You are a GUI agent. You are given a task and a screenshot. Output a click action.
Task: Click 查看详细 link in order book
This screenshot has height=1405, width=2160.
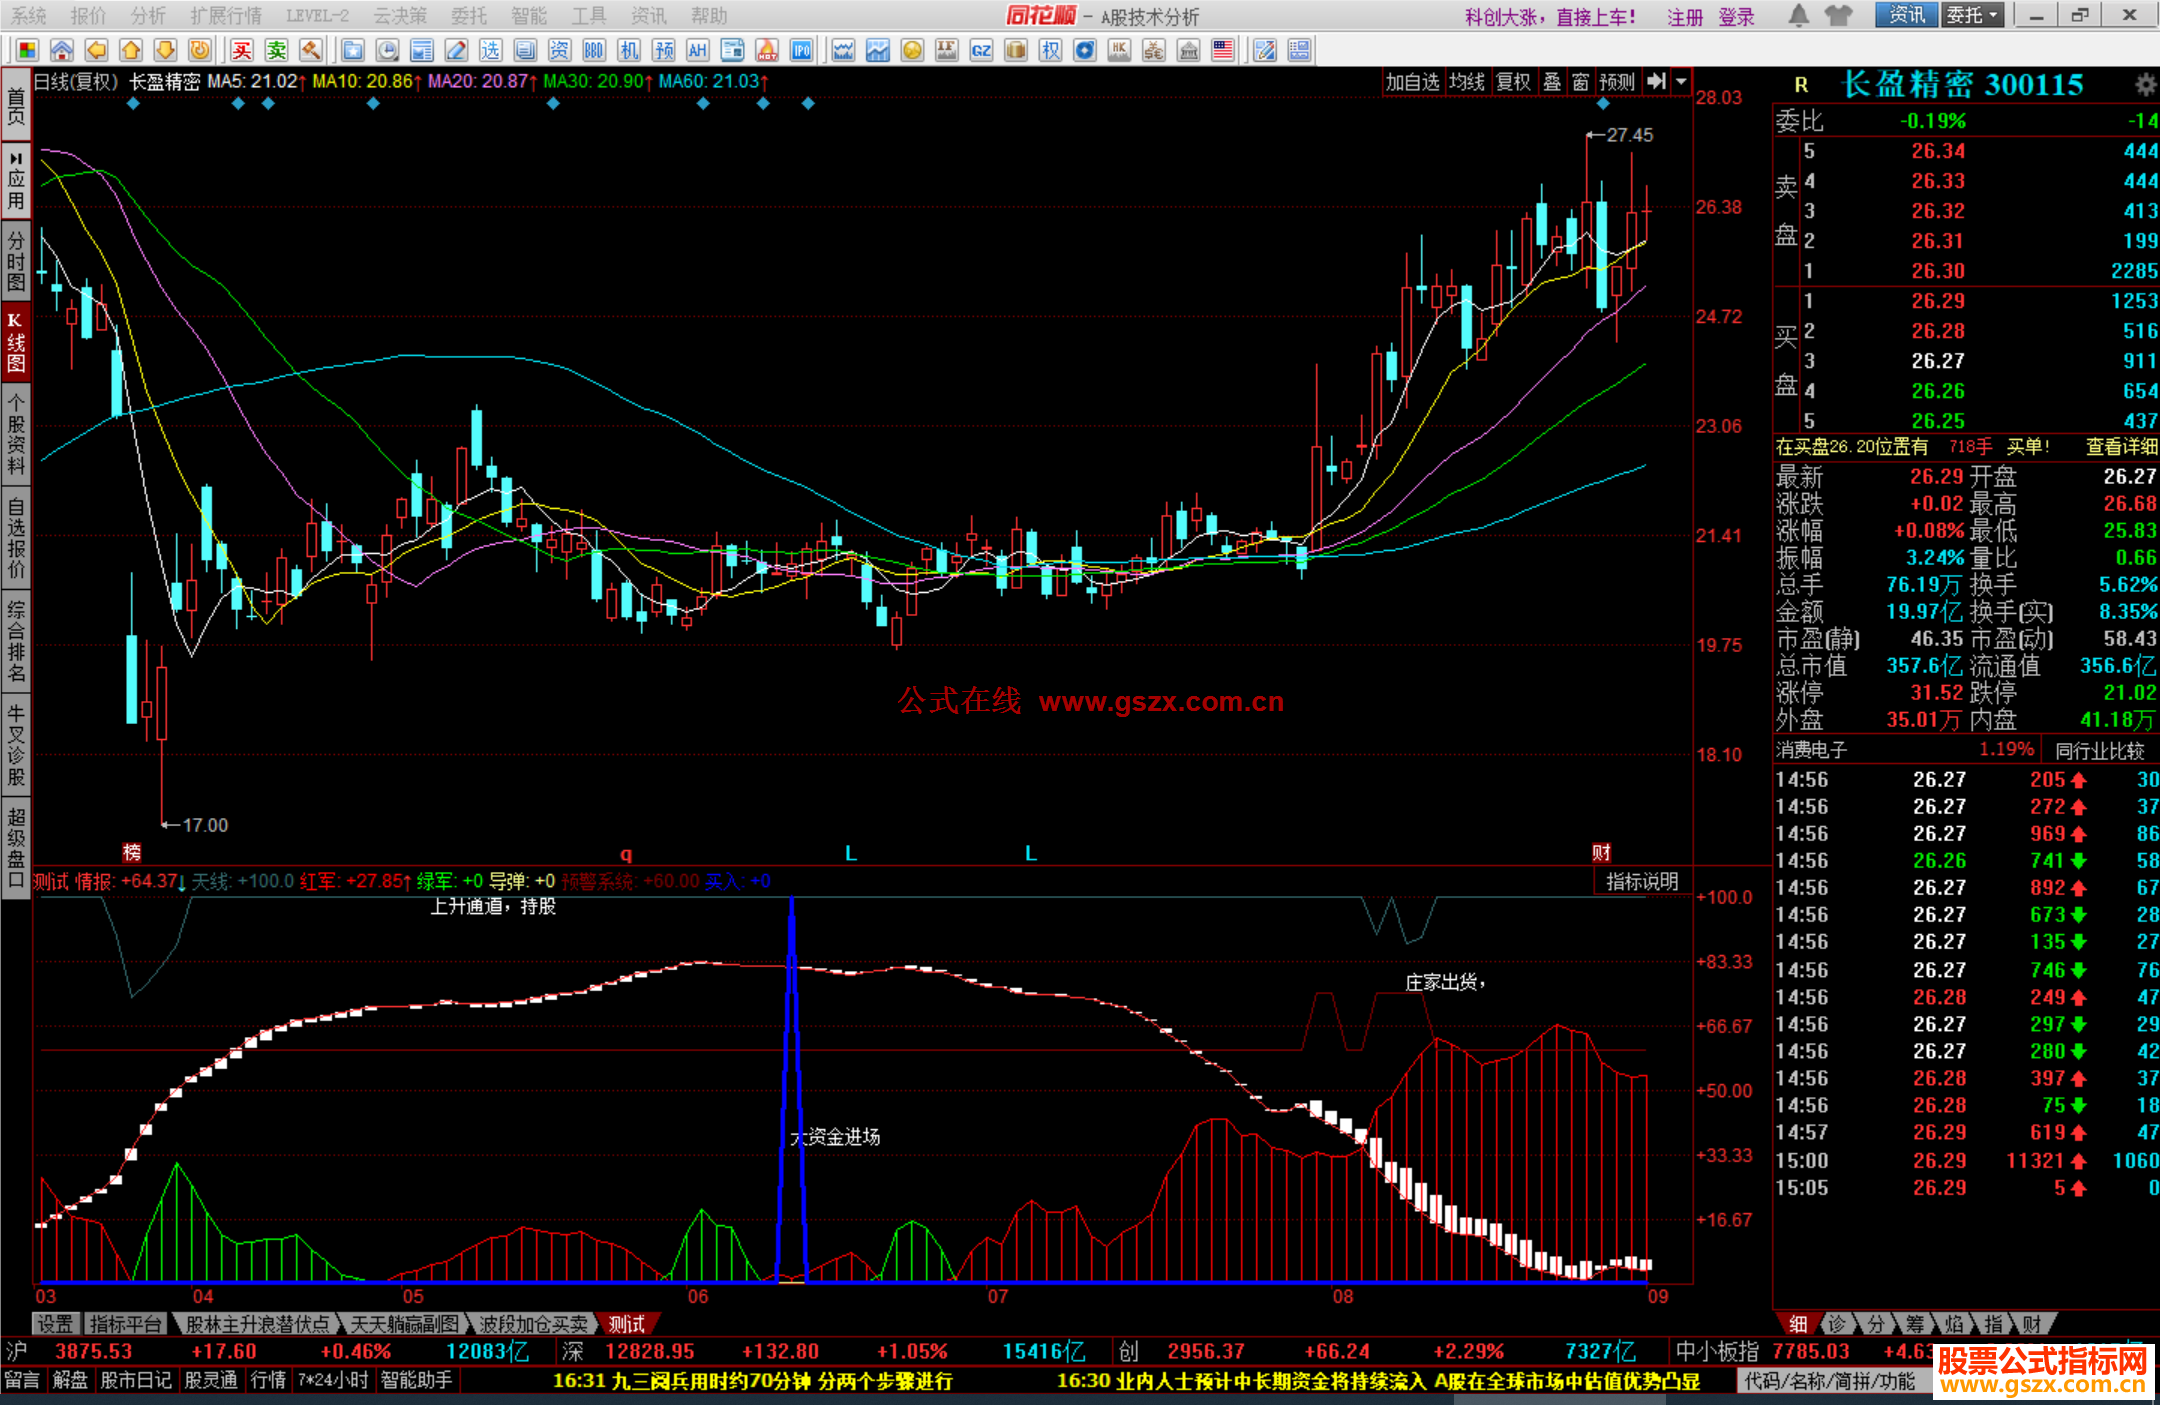click(x=2121, y=447)
